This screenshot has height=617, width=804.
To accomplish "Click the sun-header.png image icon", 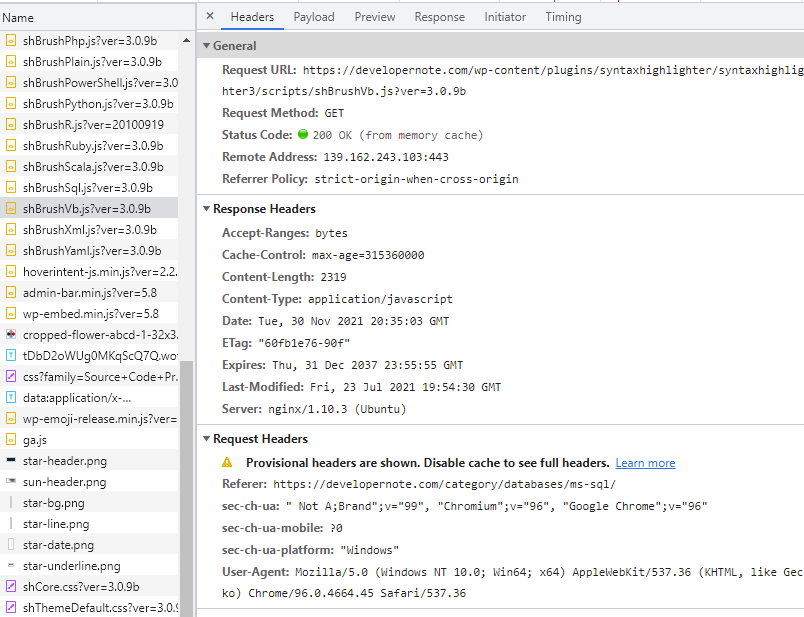I will (x=10, y=481).
